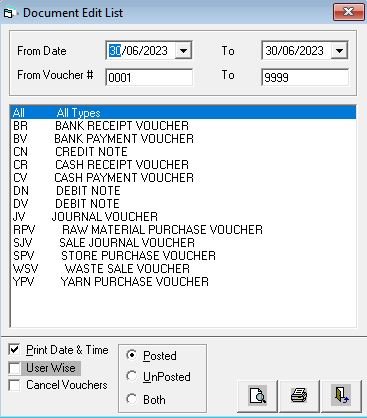
Task: Click the From Voucher # field with 0001
Action: [x=149, y=77]
